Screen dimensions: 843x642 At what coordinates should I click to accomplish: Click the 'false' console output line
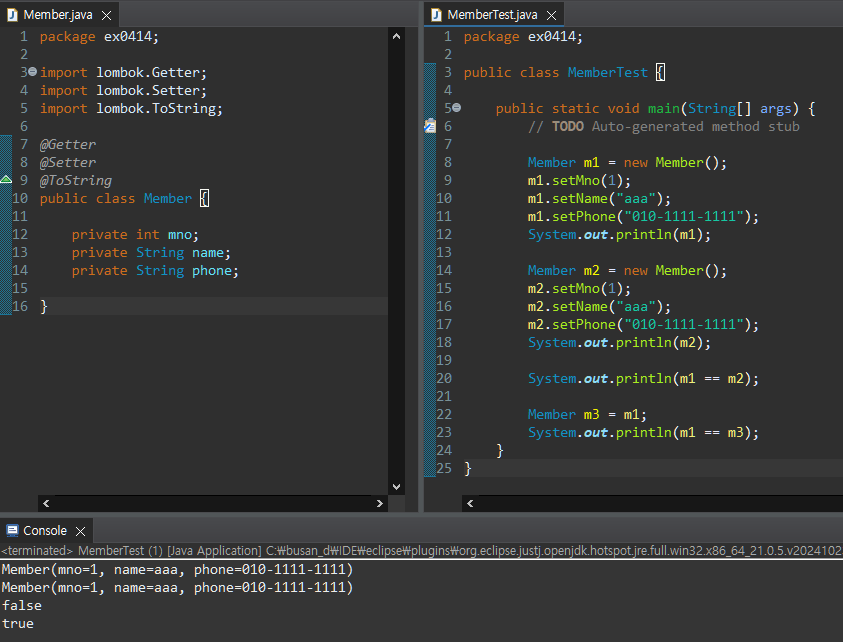coord(22,605)
